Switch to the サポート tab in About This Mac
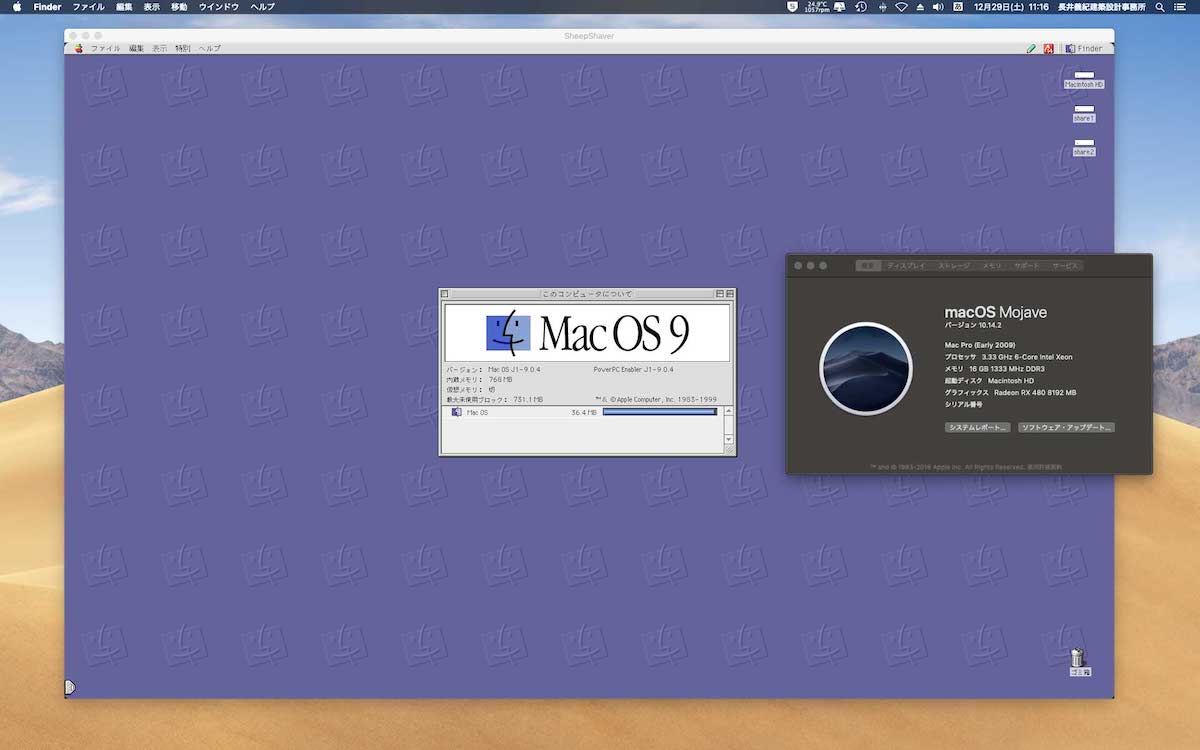This screenshot has height=750, width=1200. [x=1026, y=266]
